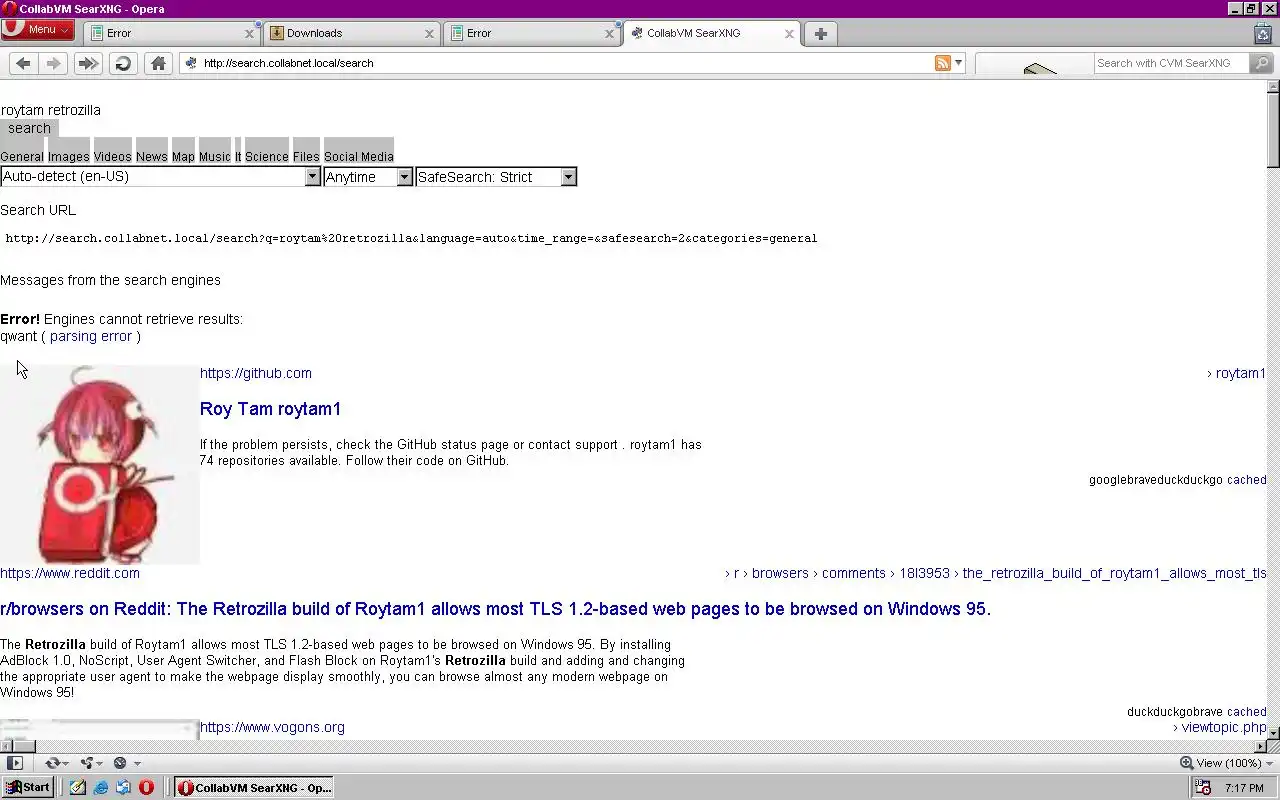Open the https://www.reddit.com result link

(70, 573)
